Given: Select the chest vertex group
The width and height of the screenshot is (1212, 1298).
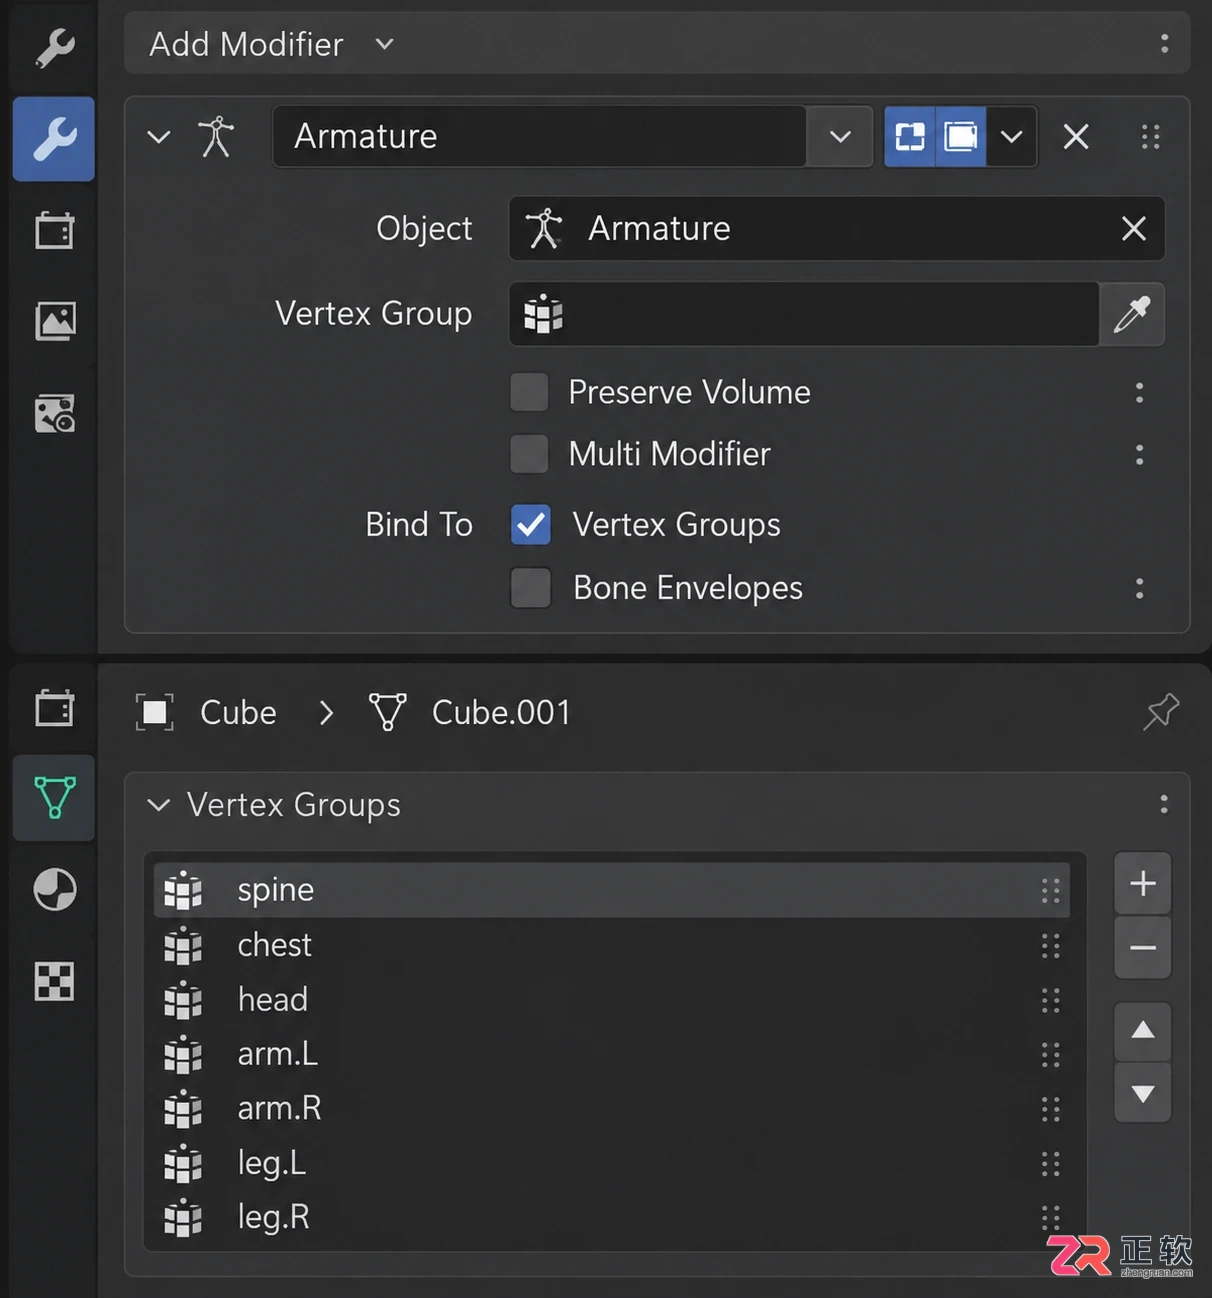Looking at the screenshot, I should pyautogui.click(x=612, y=945).
